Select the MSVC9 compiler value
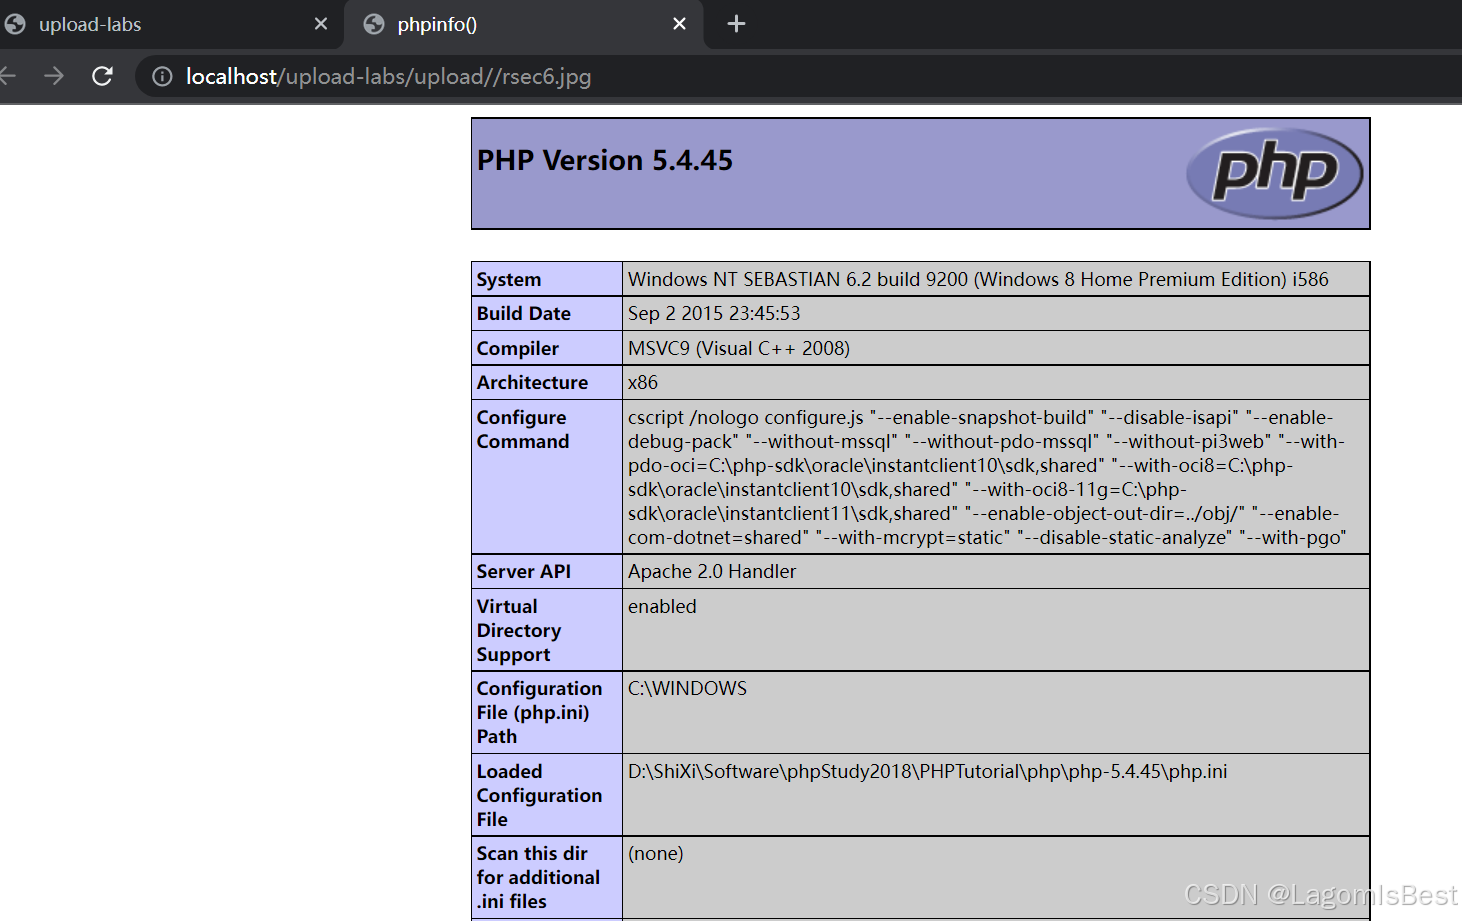Viewport: 1462px width, 921px height. point(739,348)
